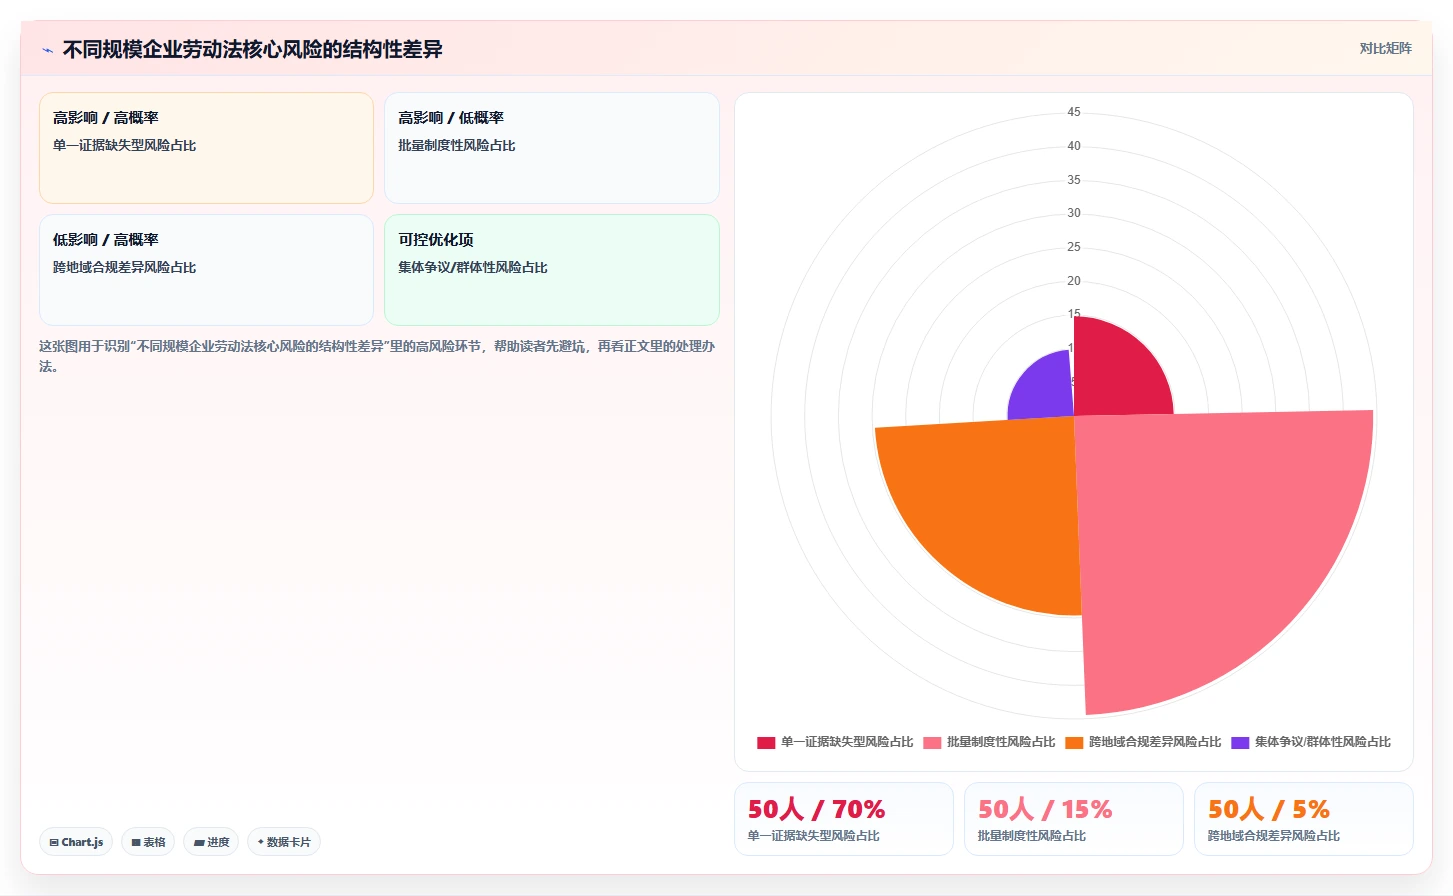Click the blue icon beside the page title

coord(47,50)
